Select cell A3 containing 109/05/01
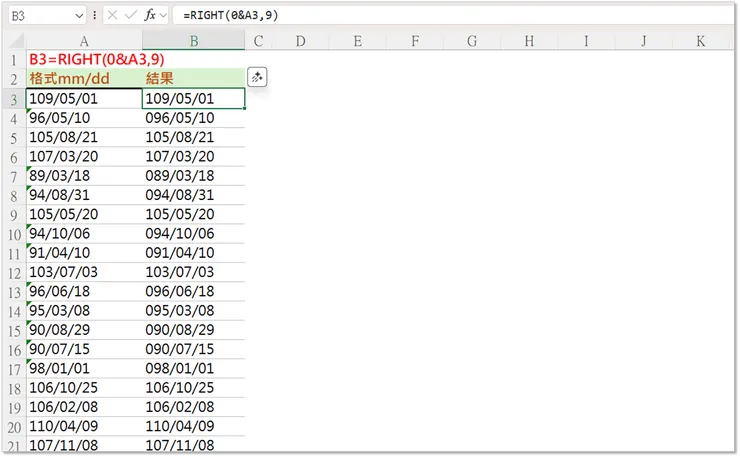This screenshot has height=457, width=740. click(84, 99)
